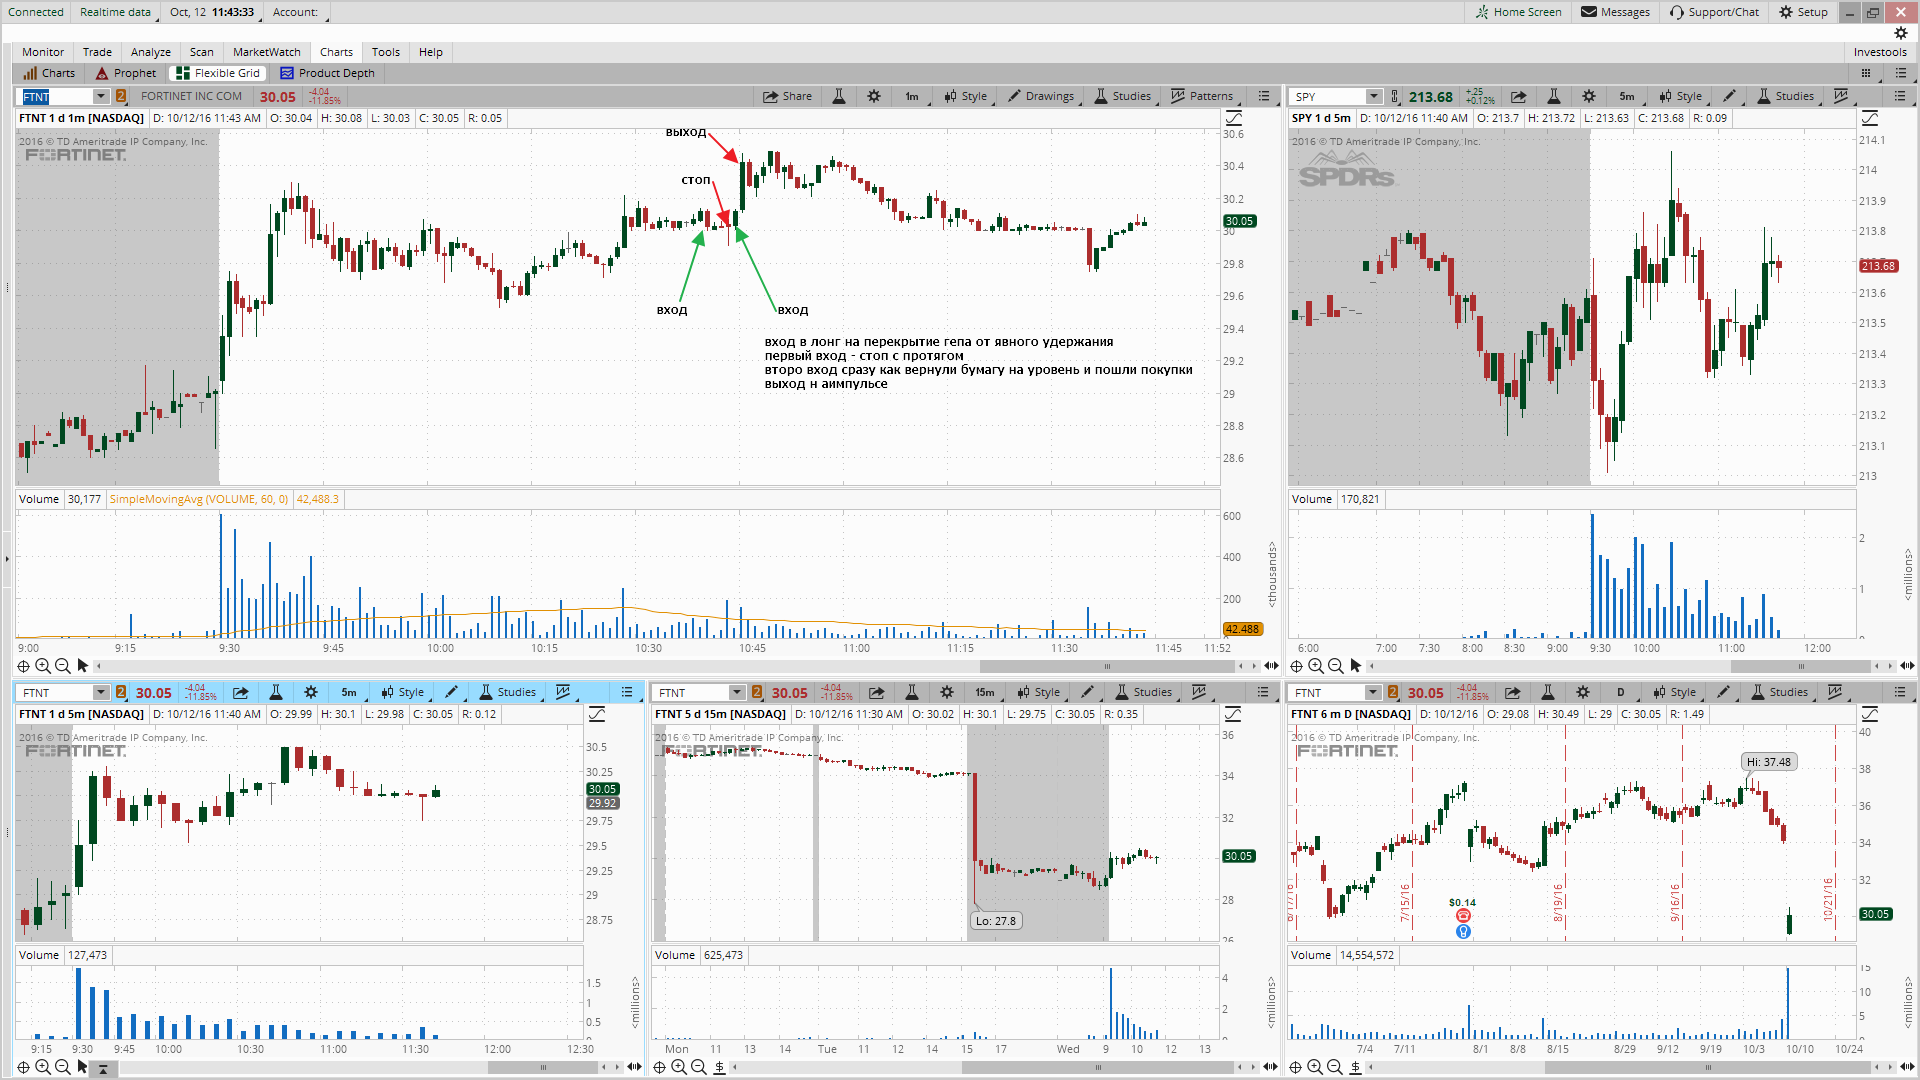Open the Scan tab

[202, 52]
